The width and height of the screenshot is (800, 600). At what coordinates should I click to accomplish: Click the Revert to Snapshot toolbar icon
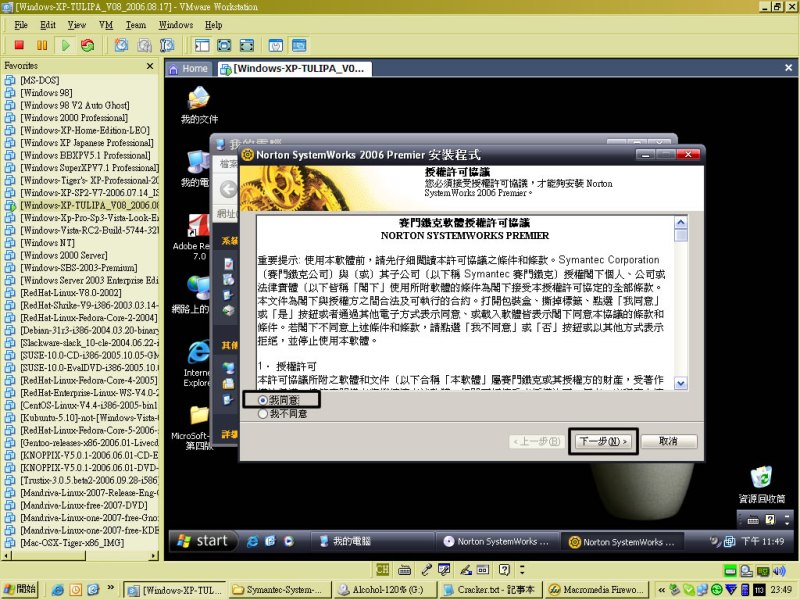[144, 45]
